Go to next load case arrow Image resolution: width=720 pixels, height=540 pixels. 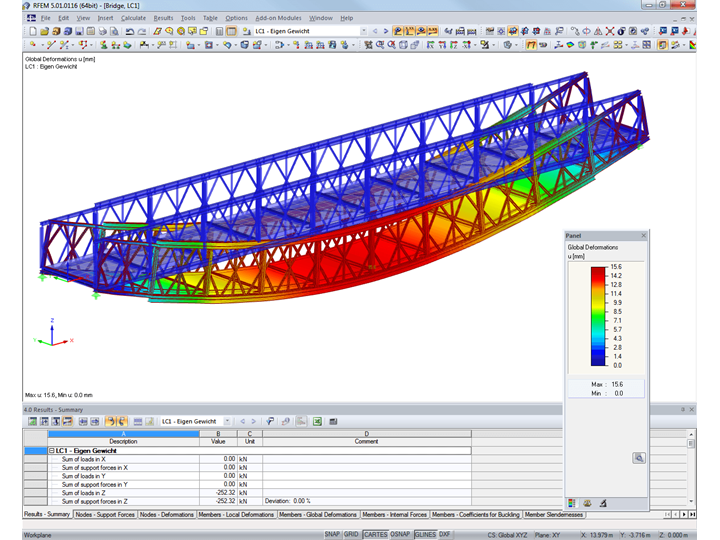coord(386,31)
